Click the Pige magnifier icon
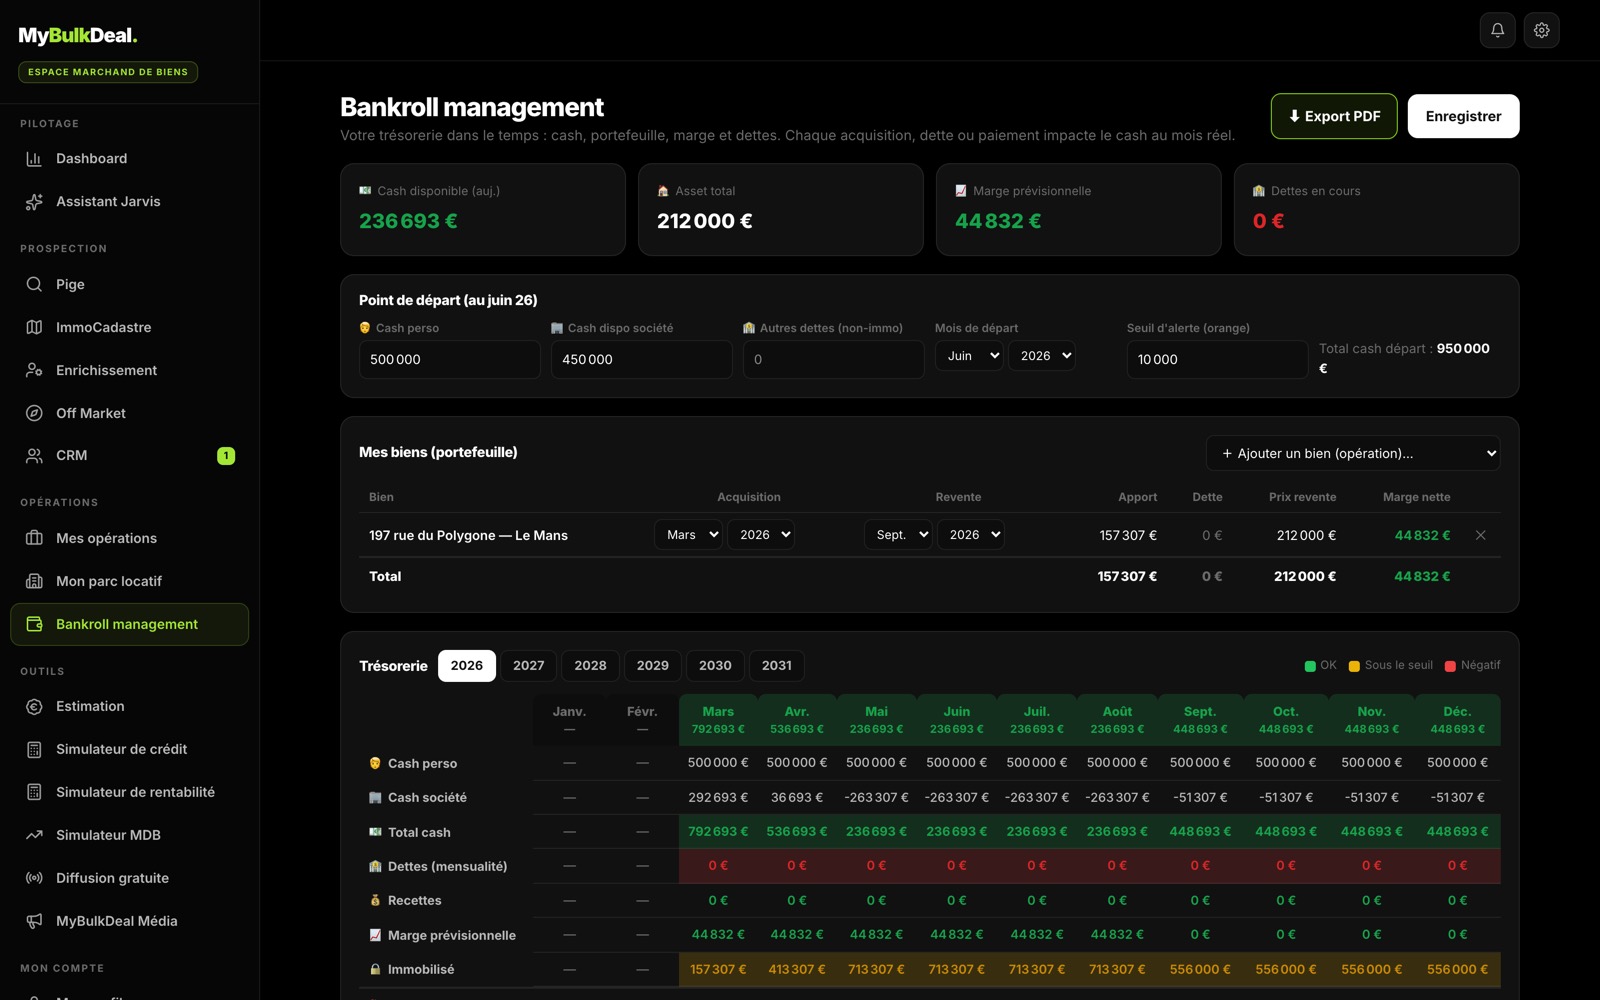The image size is (1600, 1000). [34, 284]
